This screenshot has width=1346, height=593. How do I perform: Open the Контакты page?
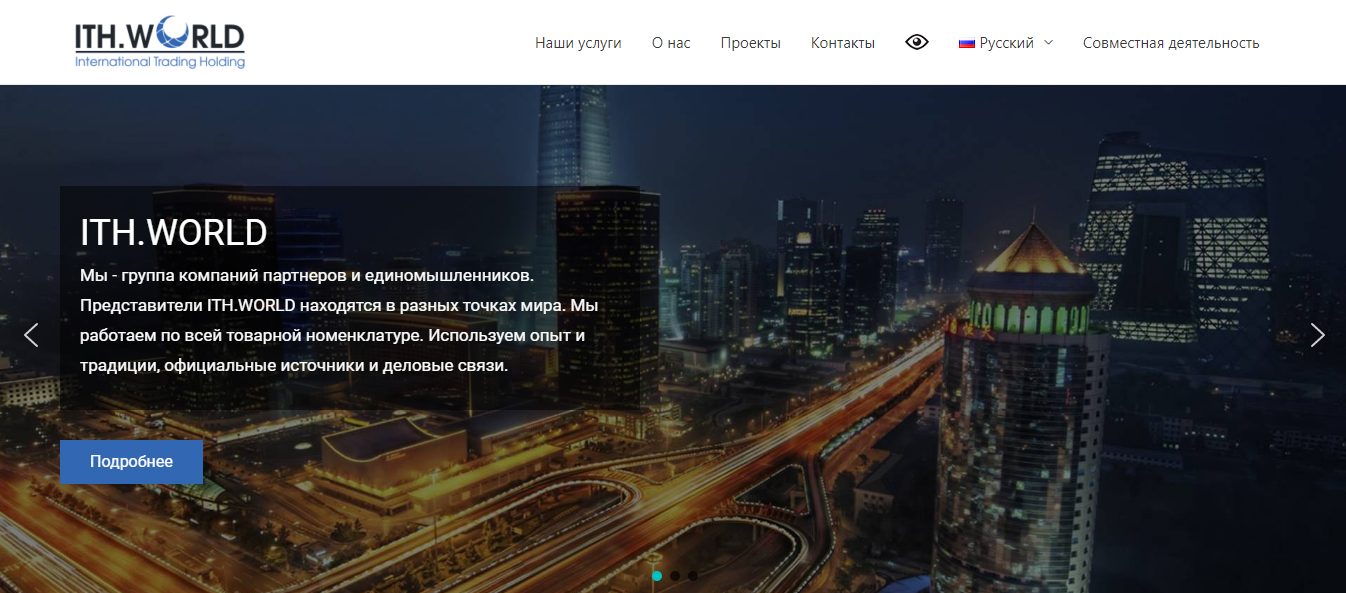click(x=843, y=43)
